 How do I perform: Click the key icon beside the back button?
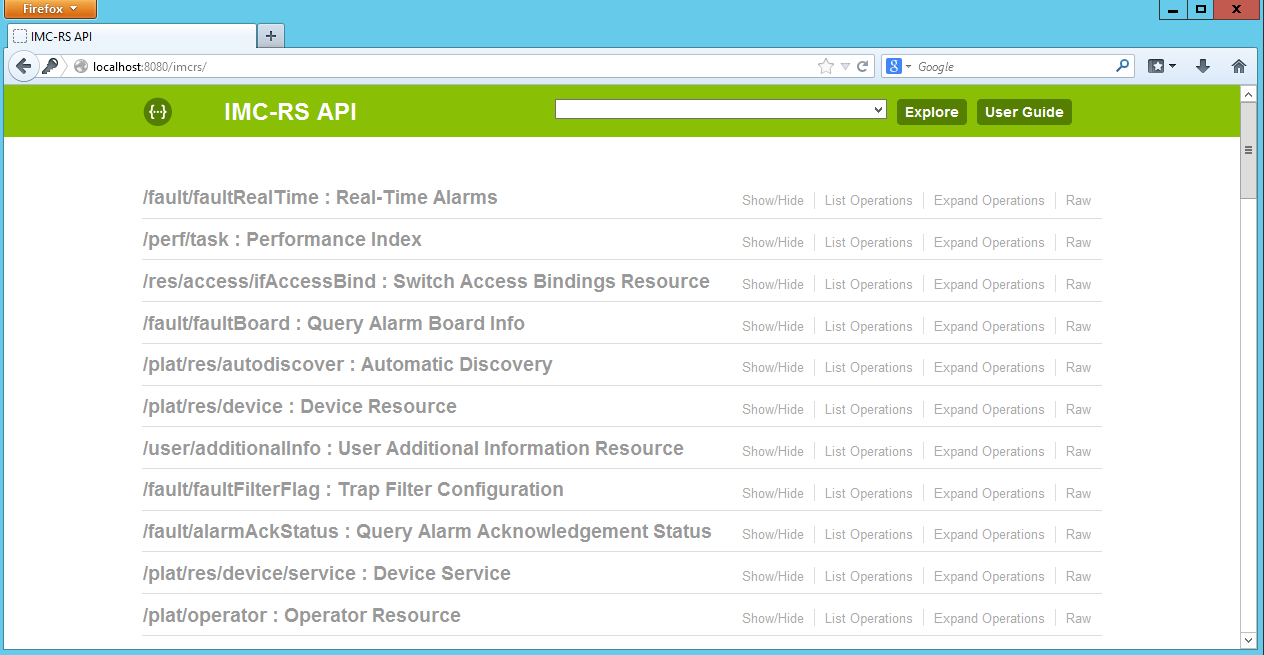coord(50,66)
